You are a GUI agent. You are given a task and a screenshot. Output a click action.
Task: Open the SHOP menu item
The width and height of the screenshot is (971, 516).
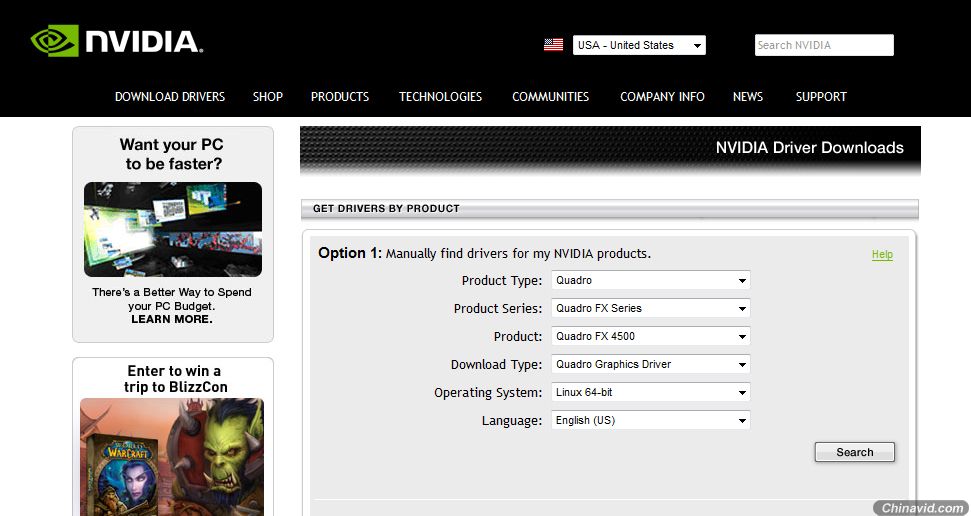268,97
